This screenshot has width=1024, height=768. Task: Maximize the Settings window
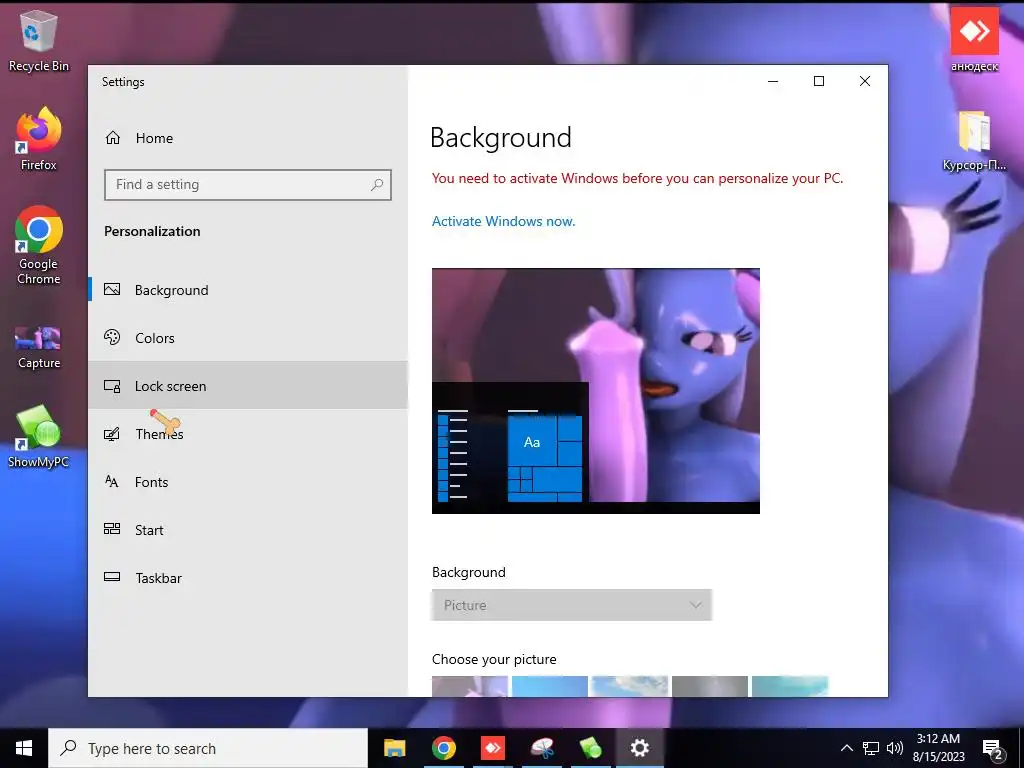819,81
